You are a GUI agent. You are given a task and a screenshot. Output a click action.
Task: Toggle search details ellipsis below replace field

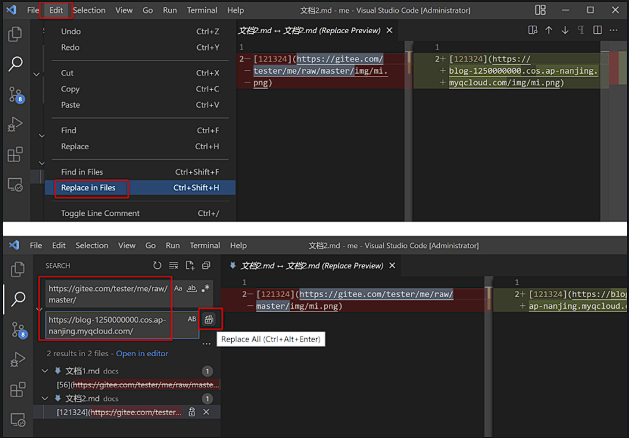pos(206,343)
